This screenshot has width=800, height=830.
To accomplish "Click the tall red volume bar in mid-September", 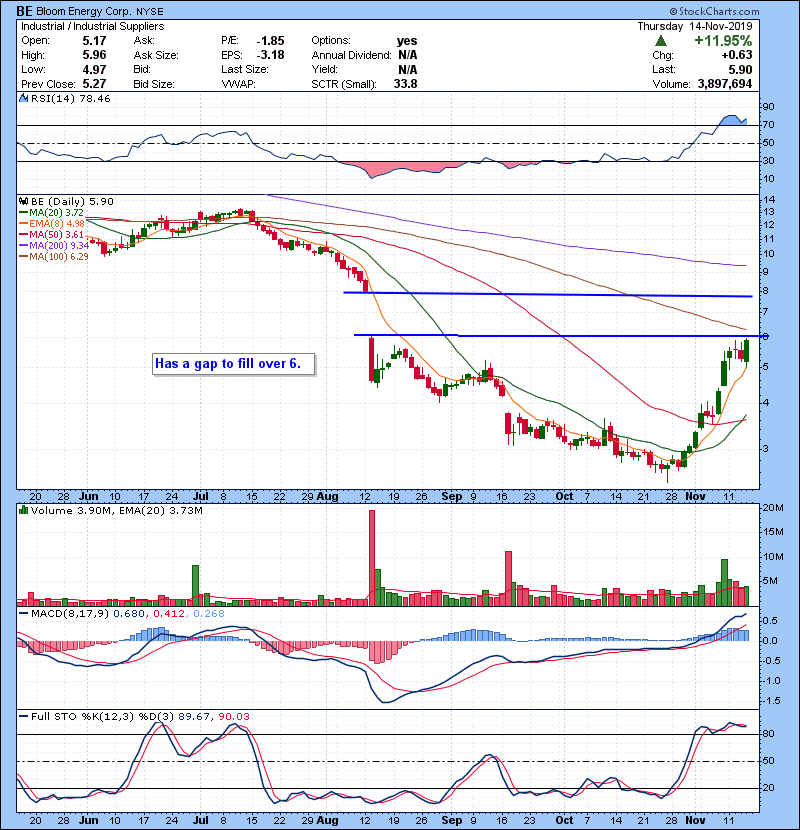I will (508, 579).
